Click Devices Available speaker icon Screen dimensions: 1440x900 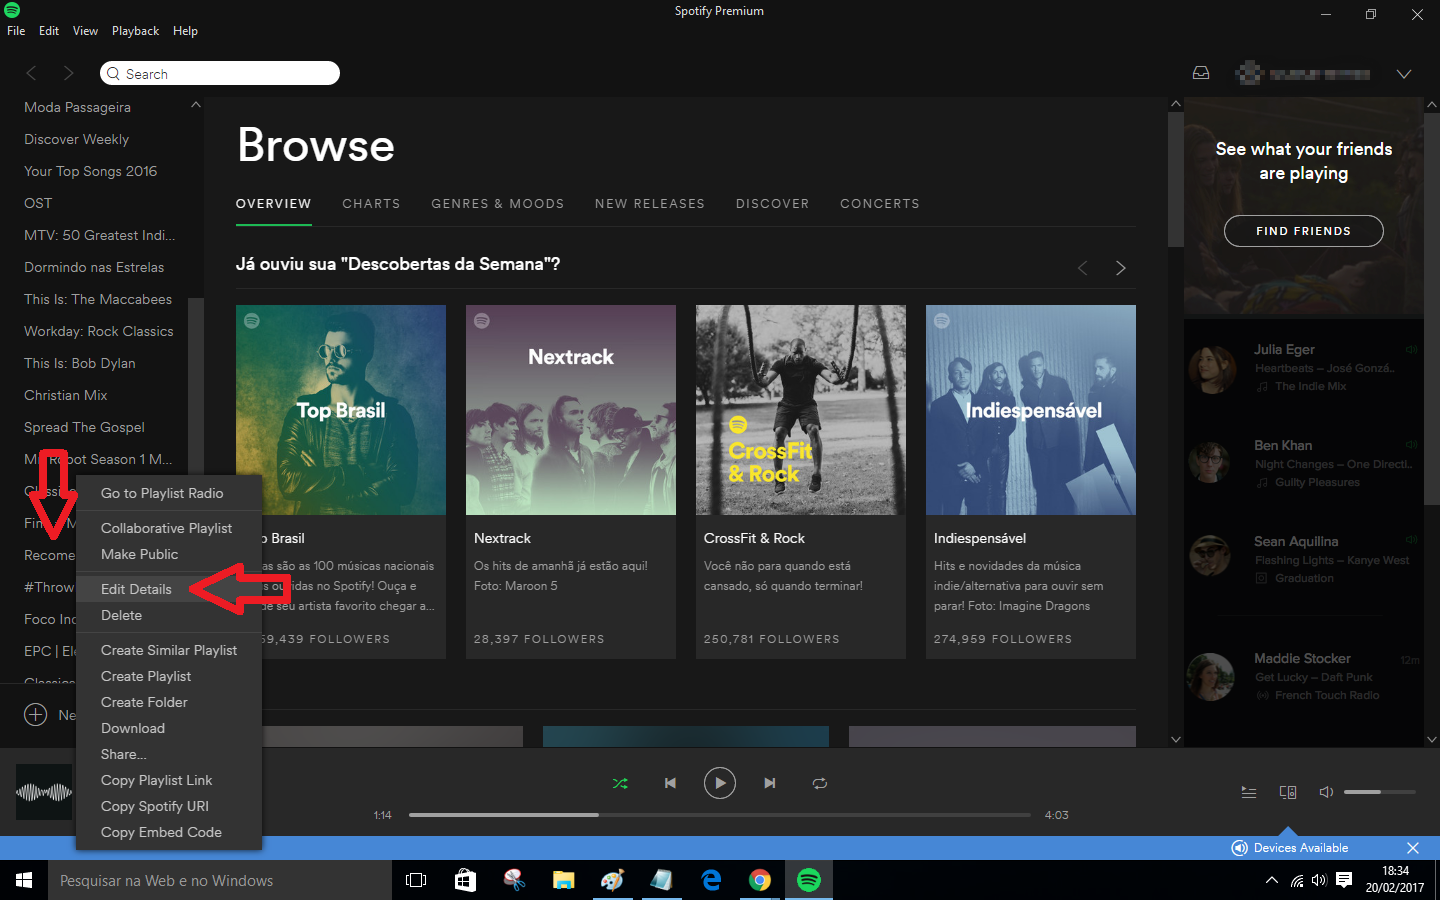click(x=1240, y=848)
